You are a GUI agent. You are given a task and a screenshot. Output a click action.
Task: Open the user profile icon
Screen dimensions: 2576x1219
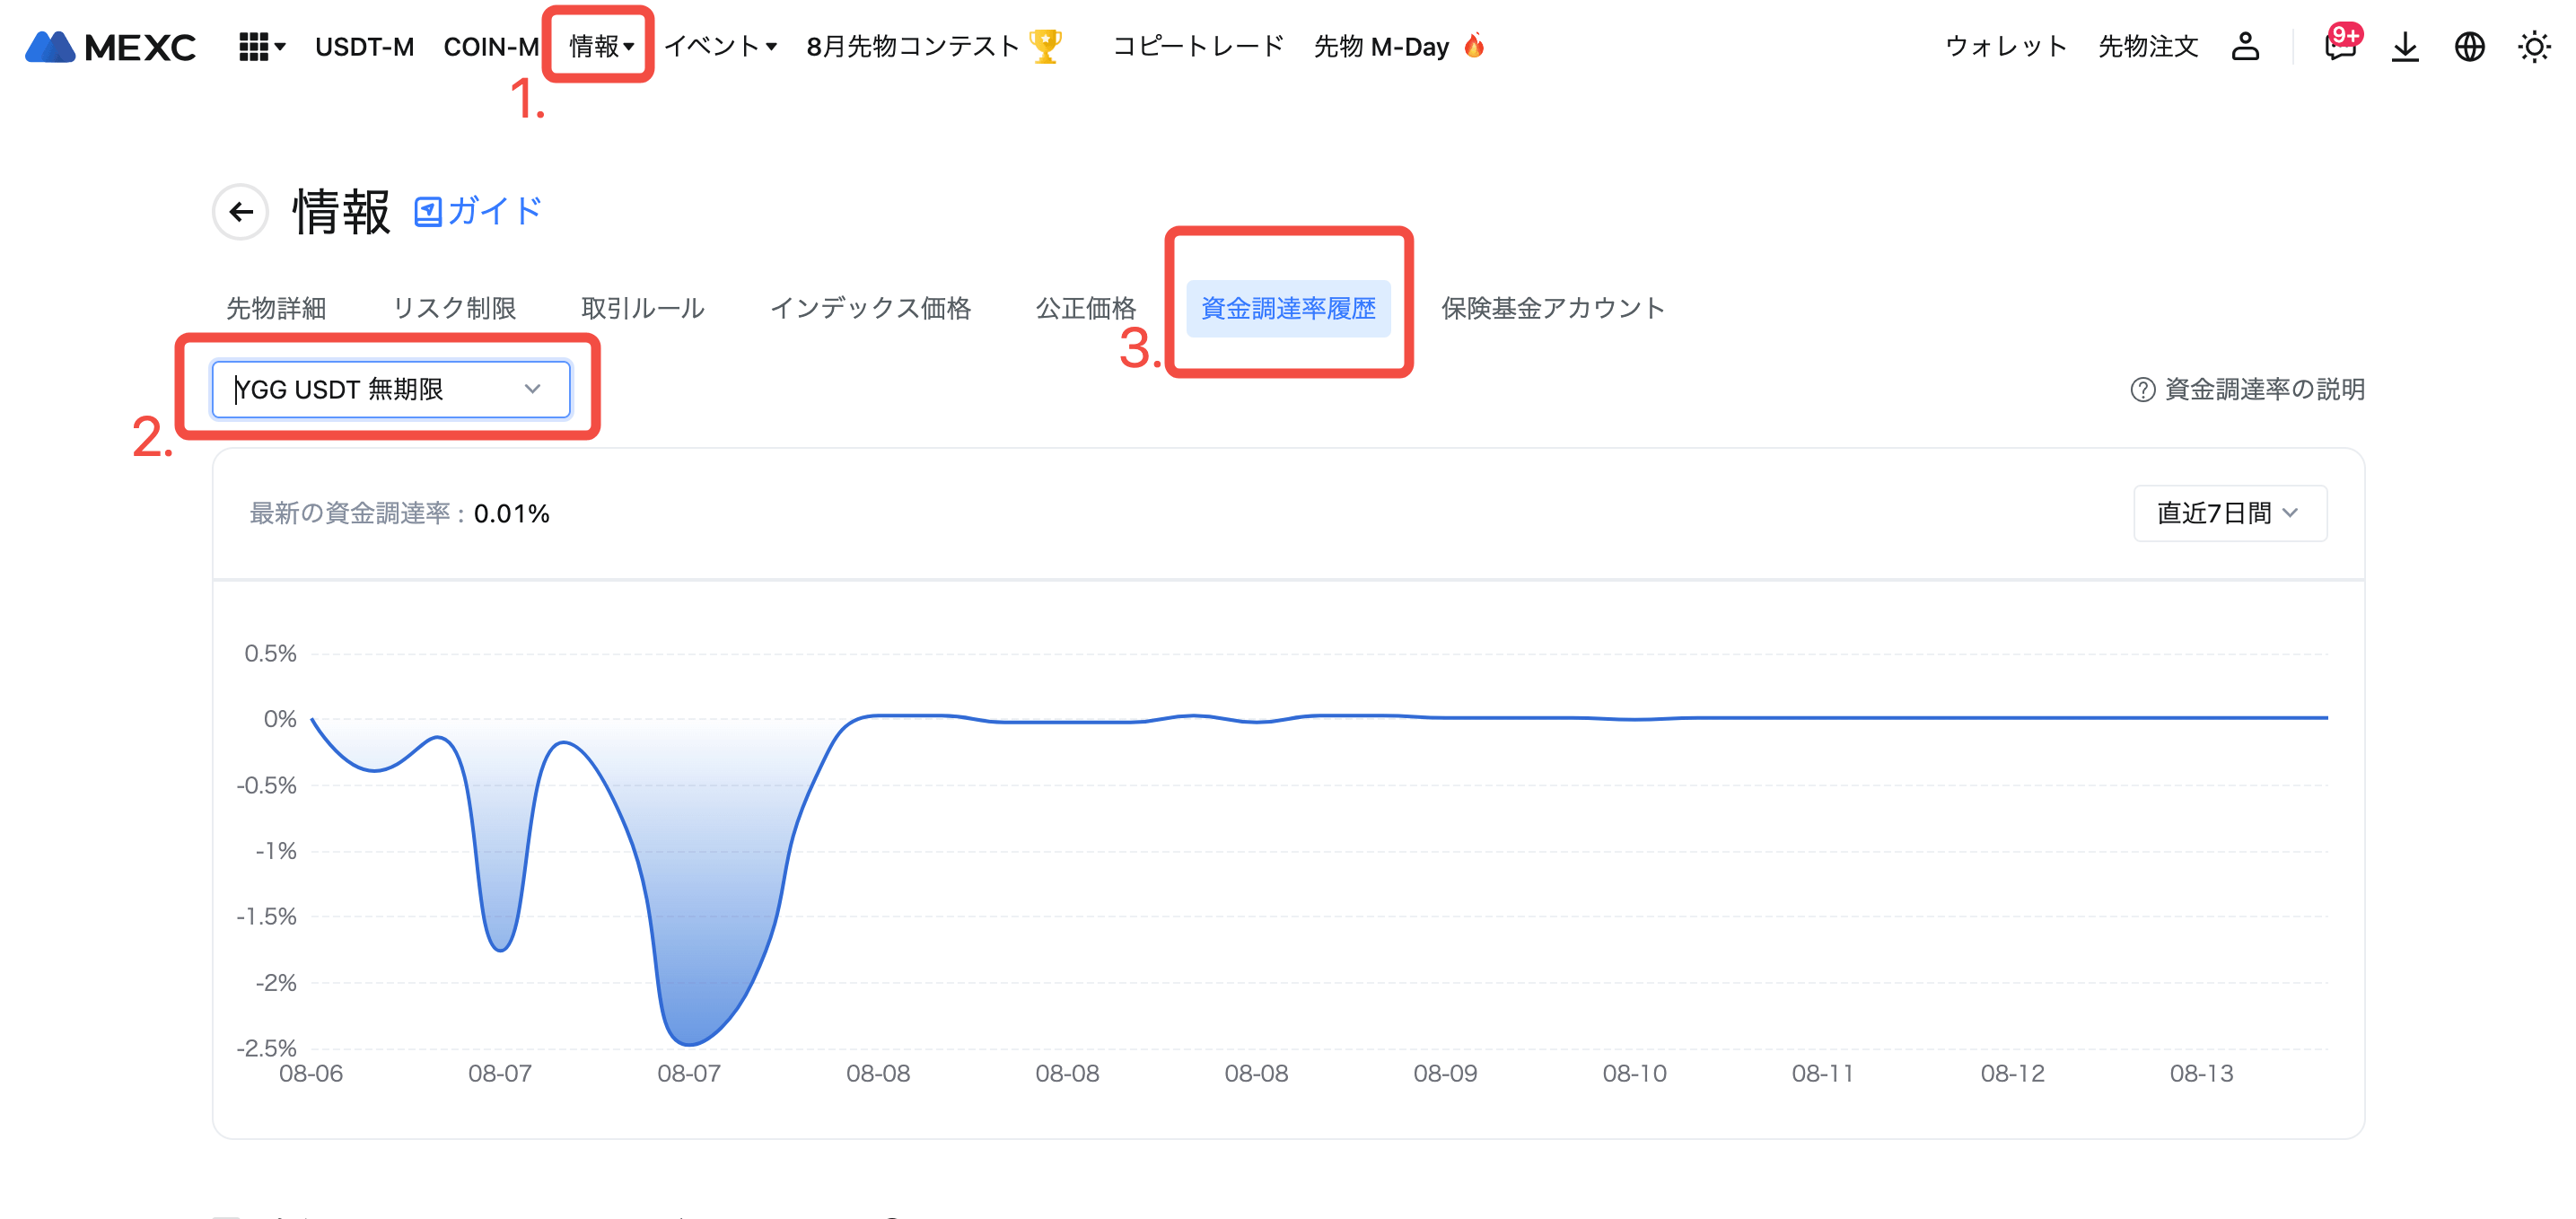[2245, 47]
